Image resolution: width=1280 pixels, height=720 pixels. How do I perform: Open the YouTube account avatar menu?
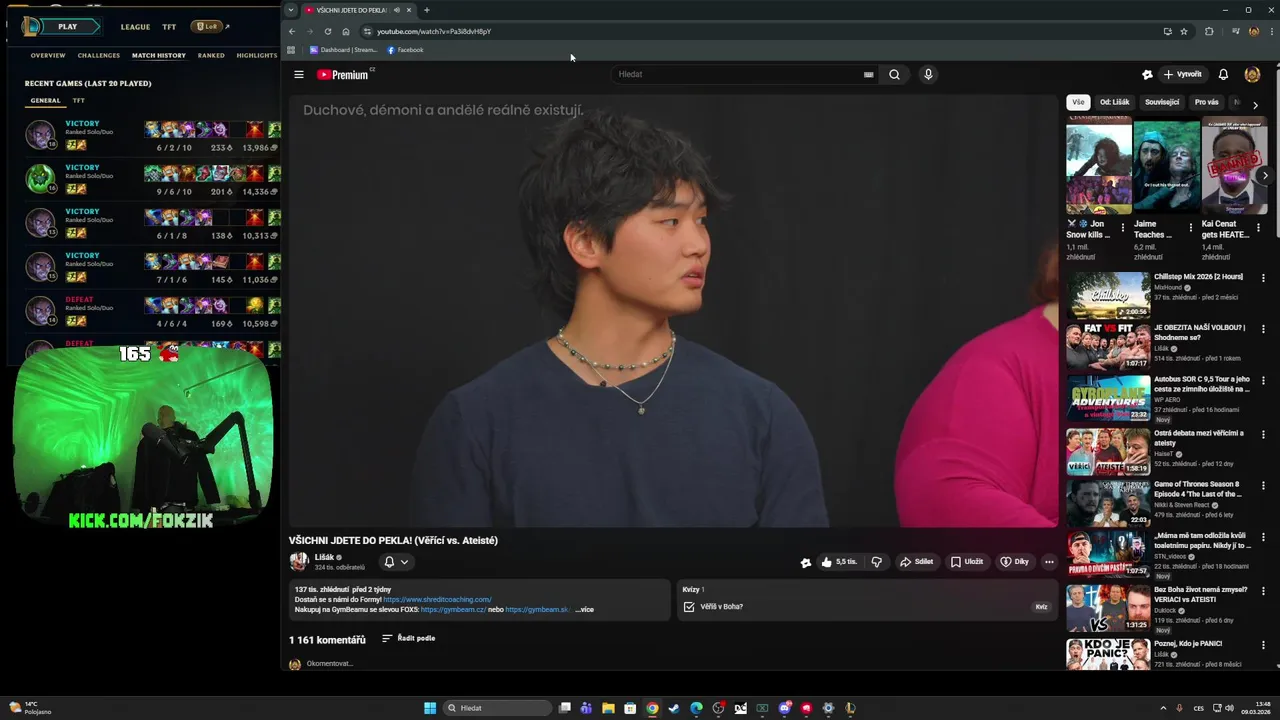(x=1252, y=74)
